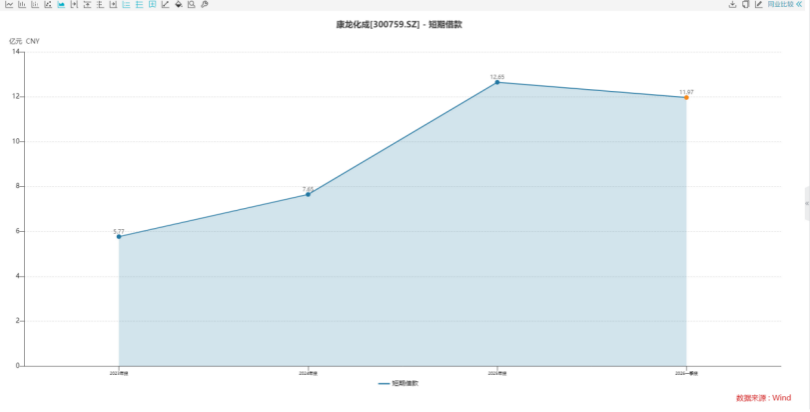Click the 数据来源：Wind source text
The image size is (810, 412).
click(764, 398)
